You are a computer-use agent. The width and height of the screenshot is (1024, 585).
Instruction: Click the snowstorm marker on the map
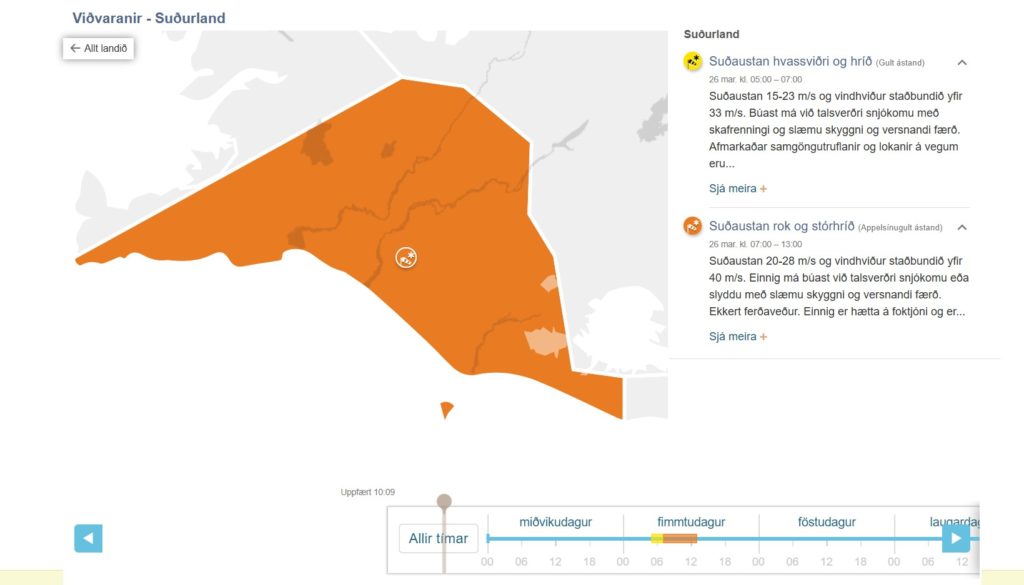406,258
